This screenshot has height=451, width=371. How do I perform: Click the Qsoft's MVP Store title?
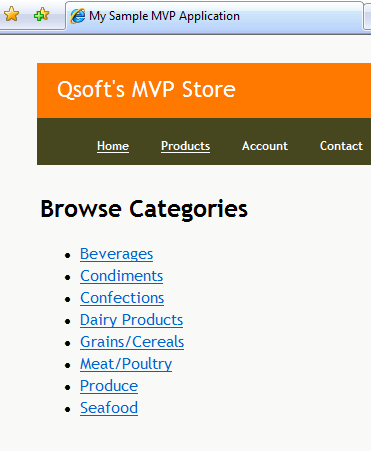tap(146, 89)
